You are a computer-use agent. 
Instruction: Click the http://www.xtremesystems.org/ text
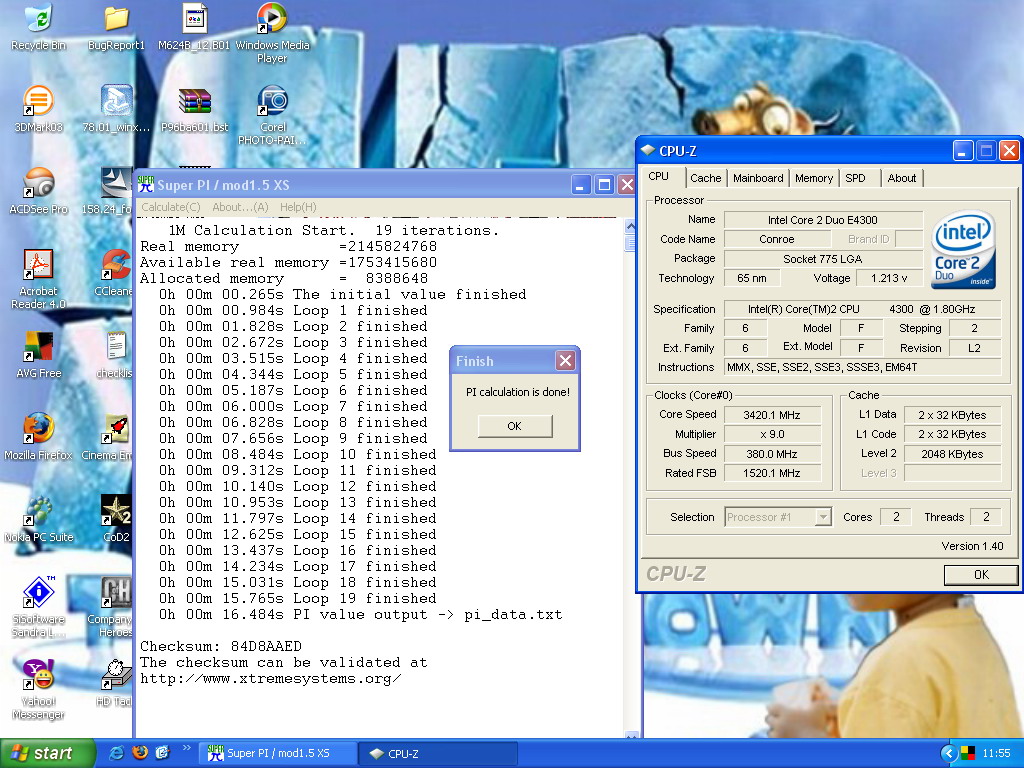tap(270, 679)
